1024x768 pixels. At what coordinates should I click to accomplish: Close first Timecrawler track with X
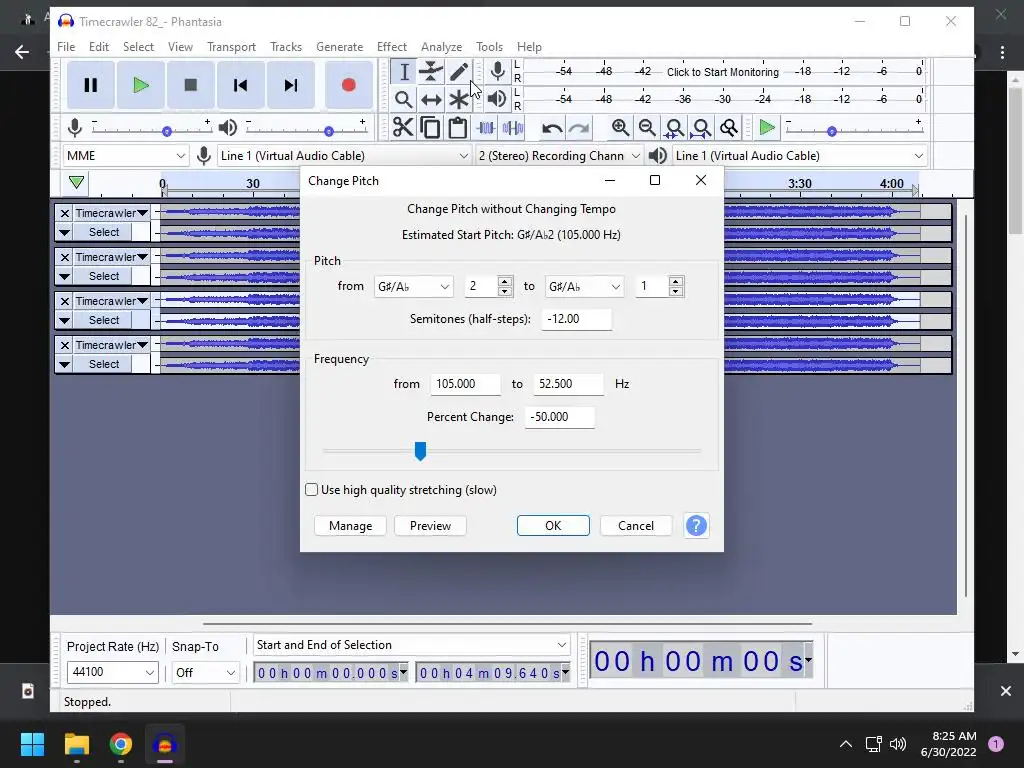click(64, 213)
